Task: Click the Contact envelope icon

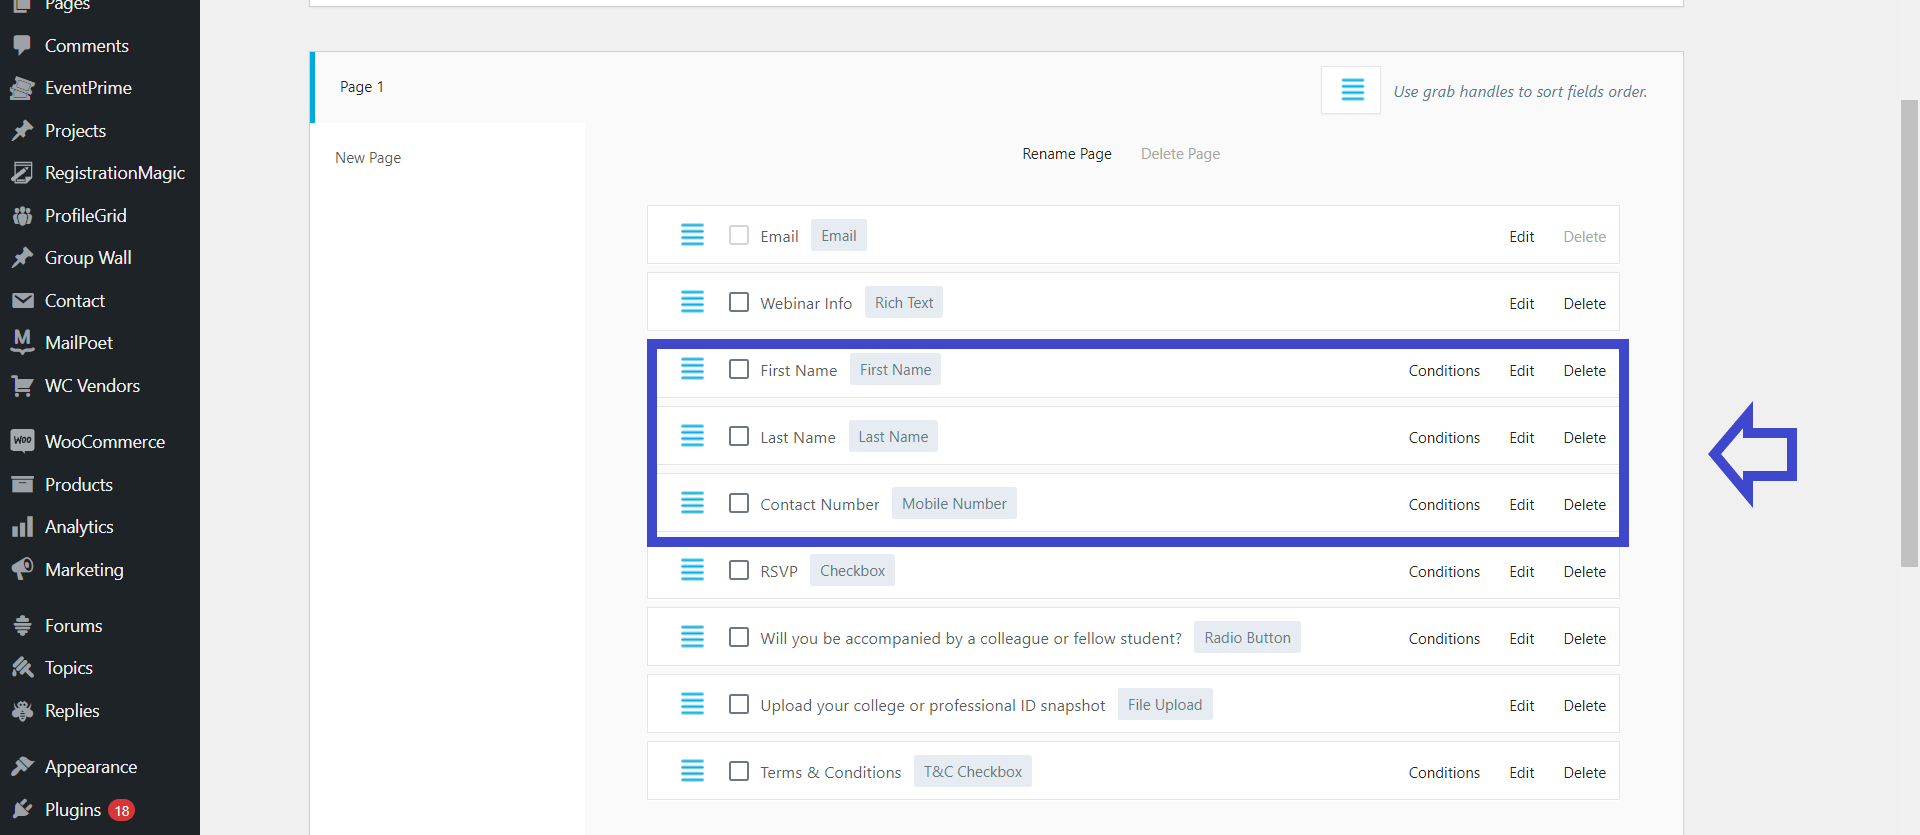Action: [22, 301]
